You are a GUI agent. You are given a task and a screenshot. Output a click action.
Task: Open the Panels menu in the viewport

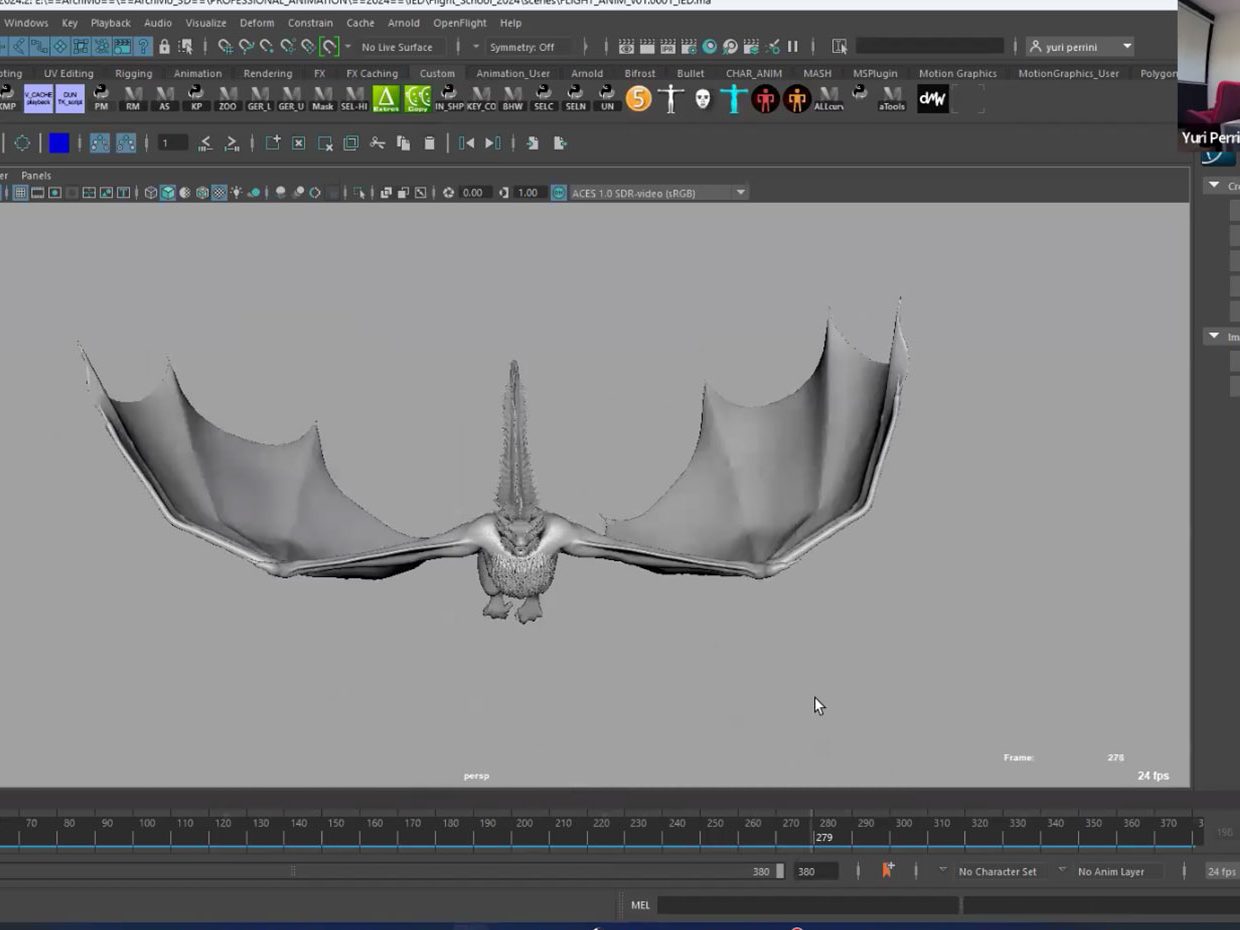tap(36, 176)
